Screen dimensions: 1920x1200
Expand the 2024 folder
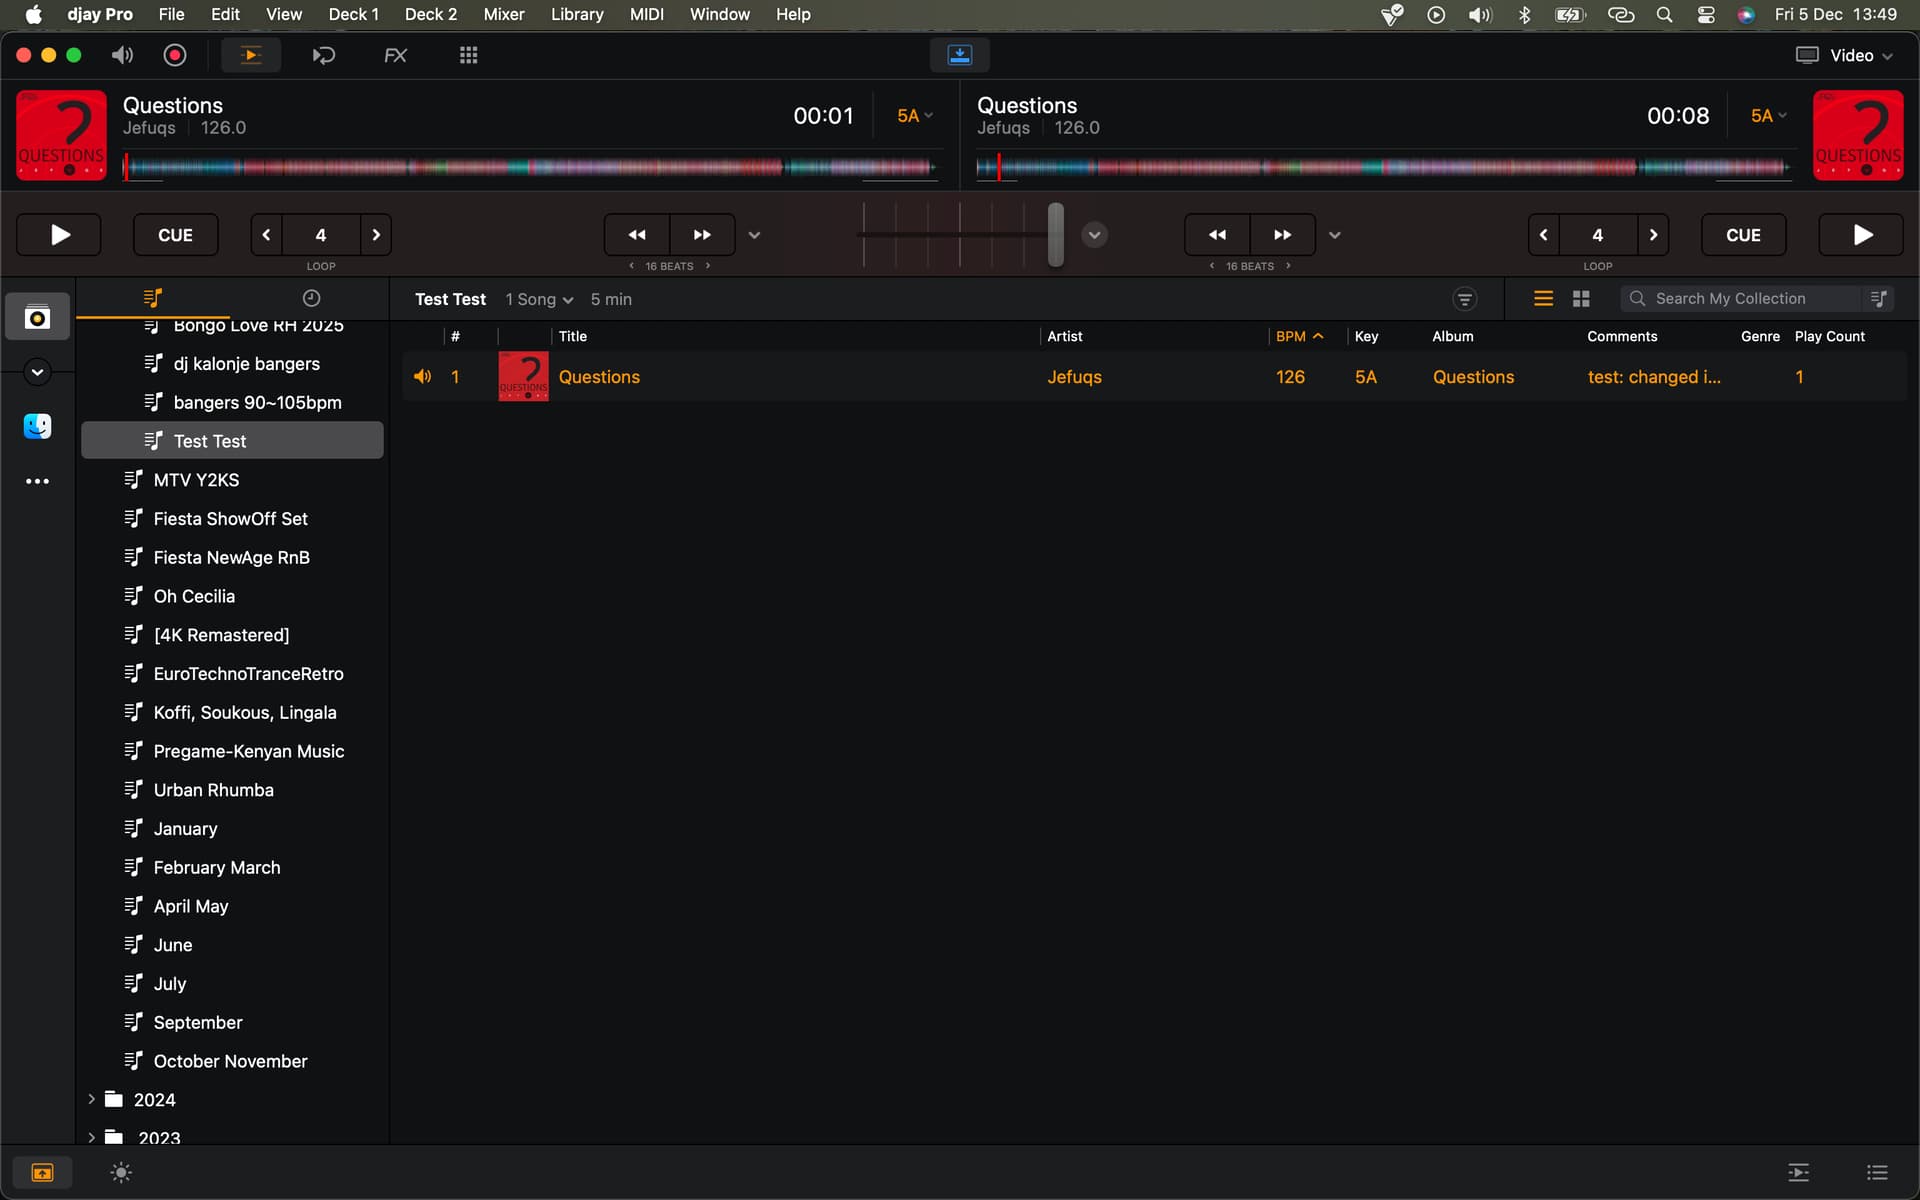[x=91, y=1099]
